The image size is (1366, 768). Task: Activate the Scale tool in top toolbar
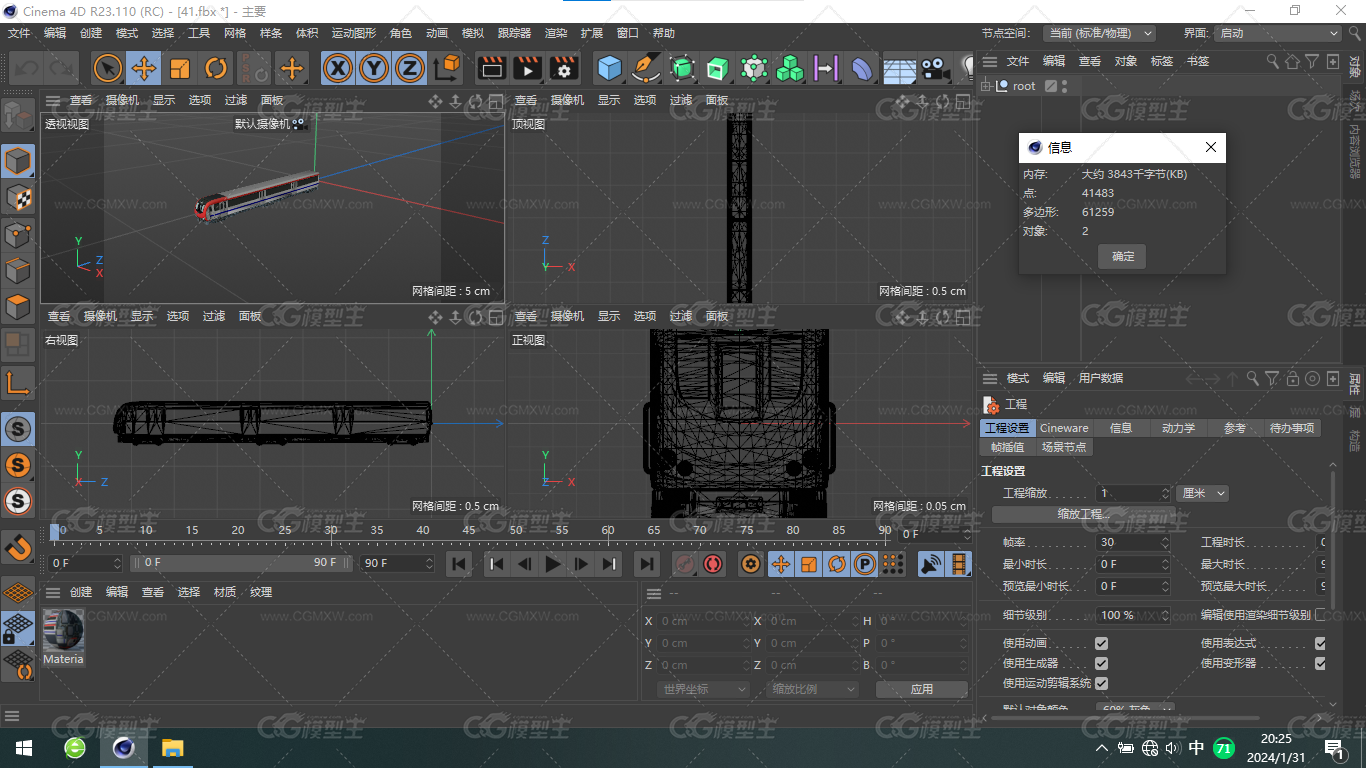180,68
